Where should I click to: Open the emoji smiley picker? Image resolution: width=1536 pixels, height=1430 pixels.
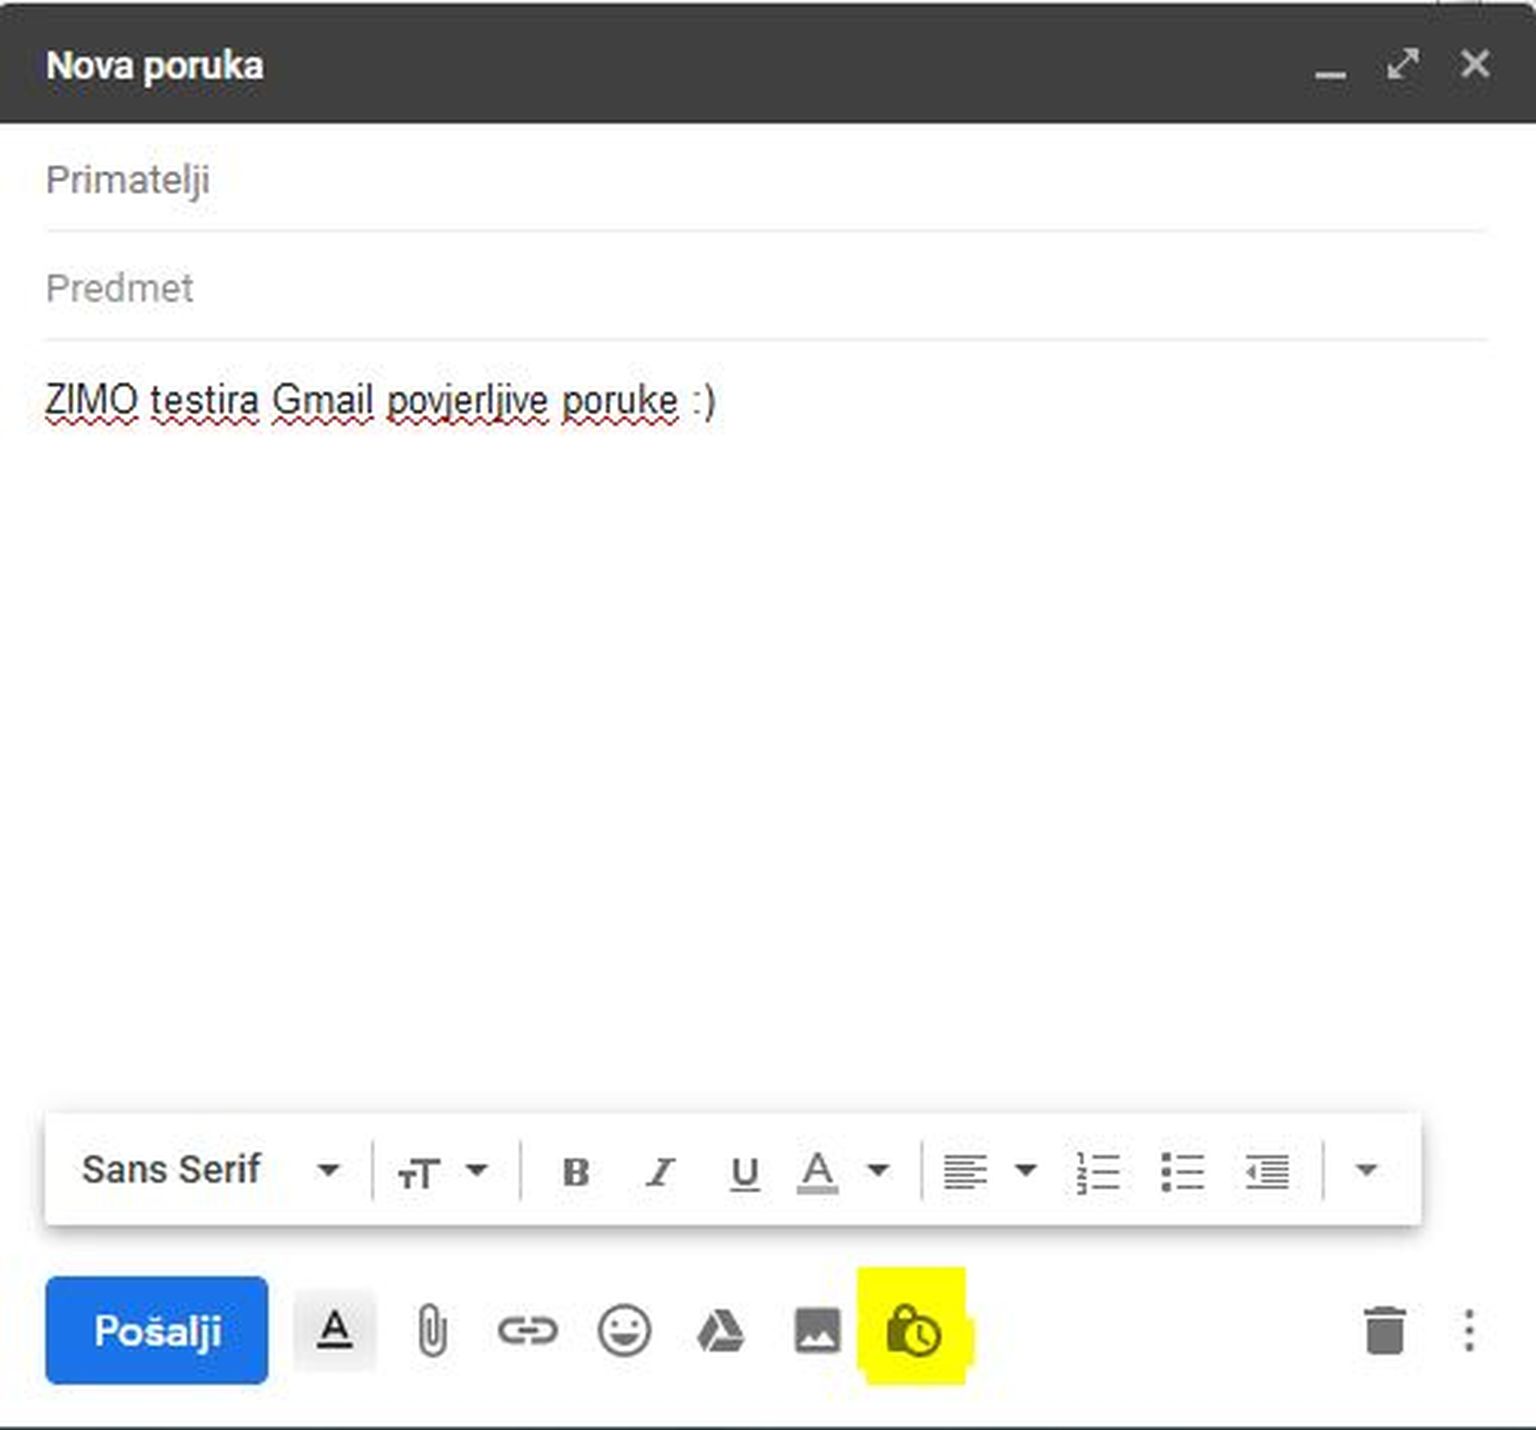[624, 1331]
